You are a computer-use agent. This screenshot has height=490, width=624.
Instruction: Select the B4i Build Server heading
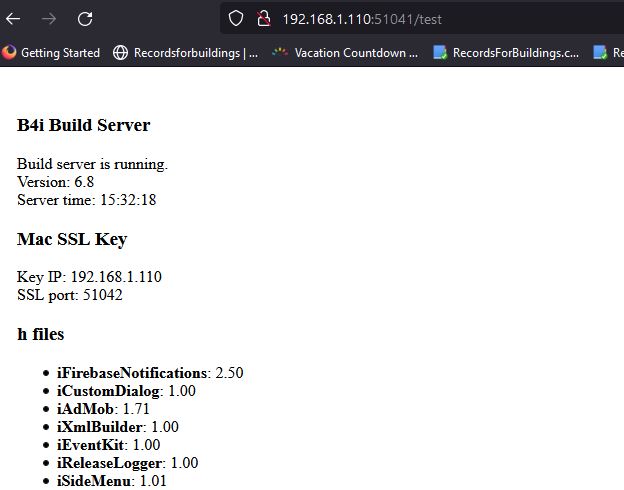[84, 125]
